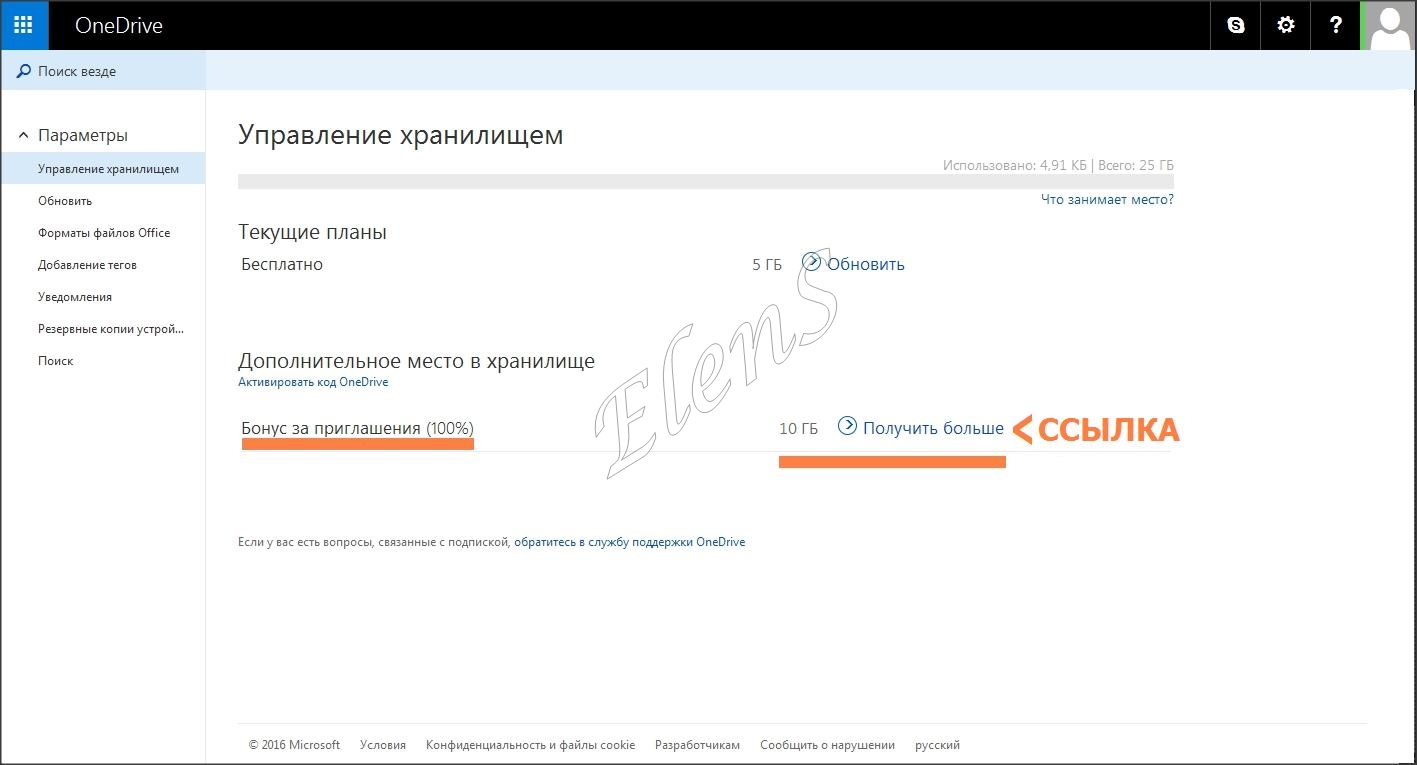Click the arrow icon beside Получить больше
The image size is (1417, 765).
pos(847,427)
